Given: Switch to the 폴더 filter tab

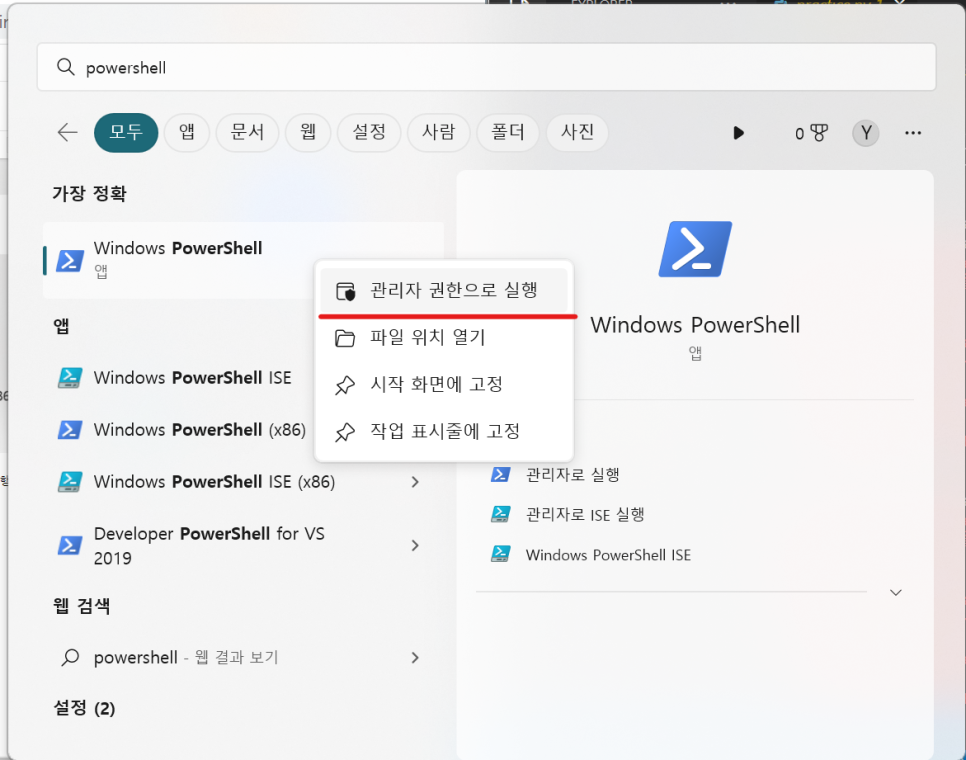Looking at the screenshot, I should tap(508, 132).
